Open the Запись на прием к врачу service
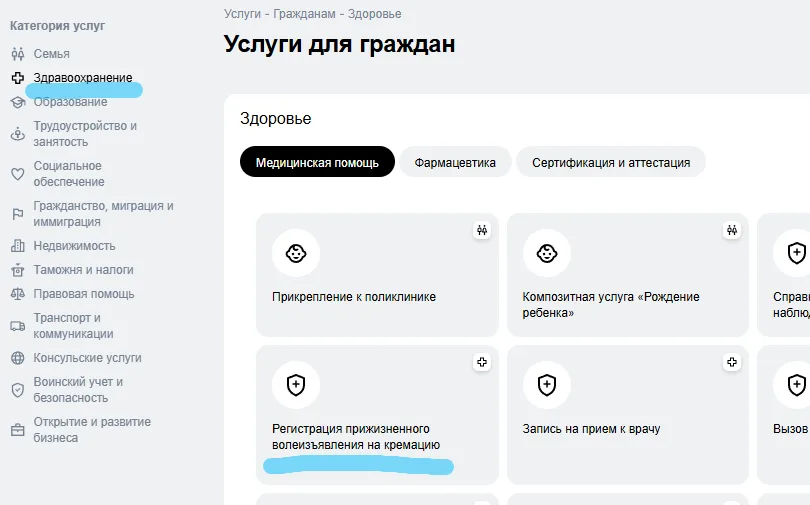The width and height of the screenshot is (810, 505). point(628,415)
